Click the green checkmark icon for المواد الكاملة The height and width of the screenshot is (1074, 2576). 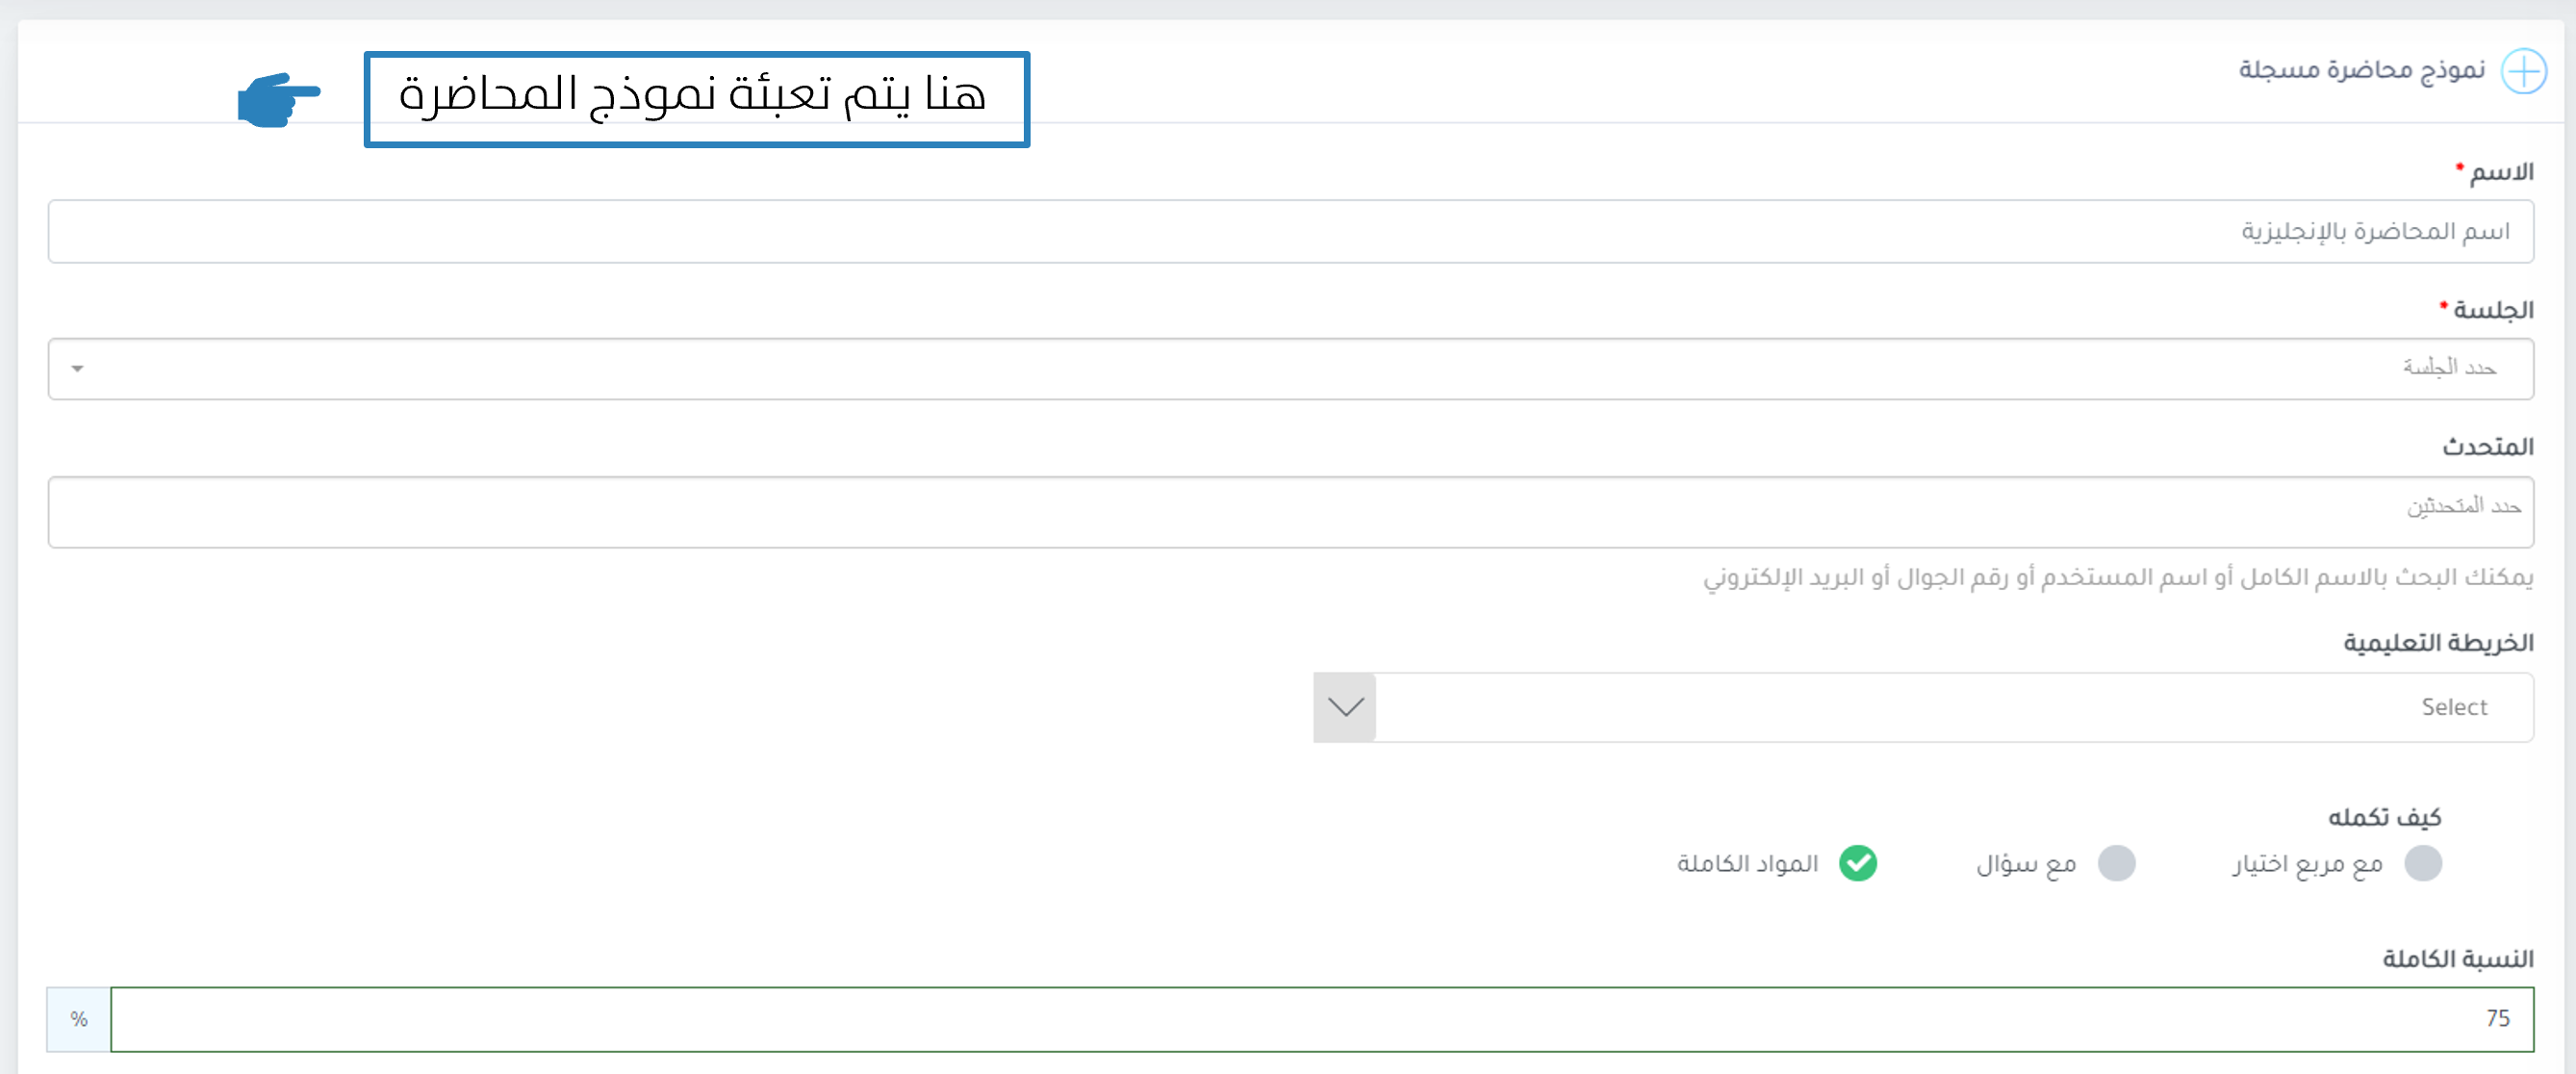(1858, 863)
